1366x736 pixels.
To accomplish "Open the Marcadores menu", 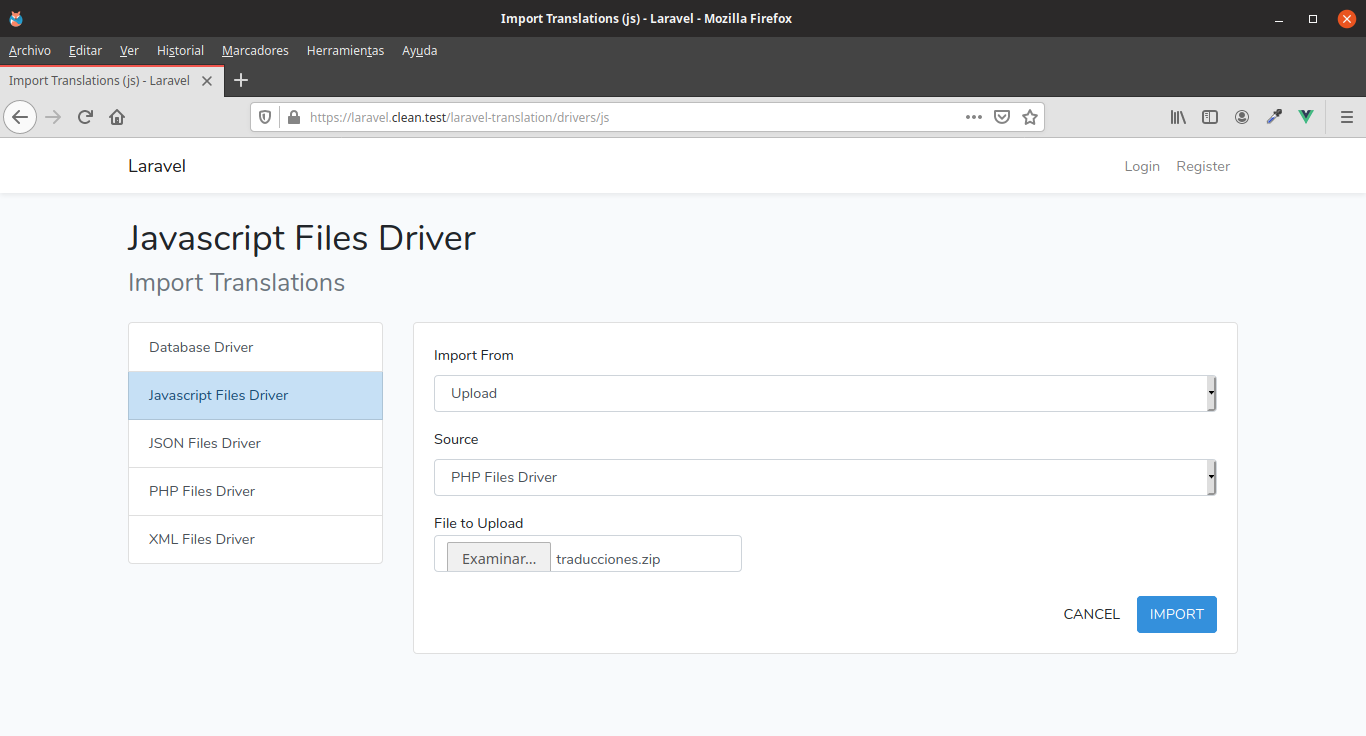I will [x=255, y=51].
